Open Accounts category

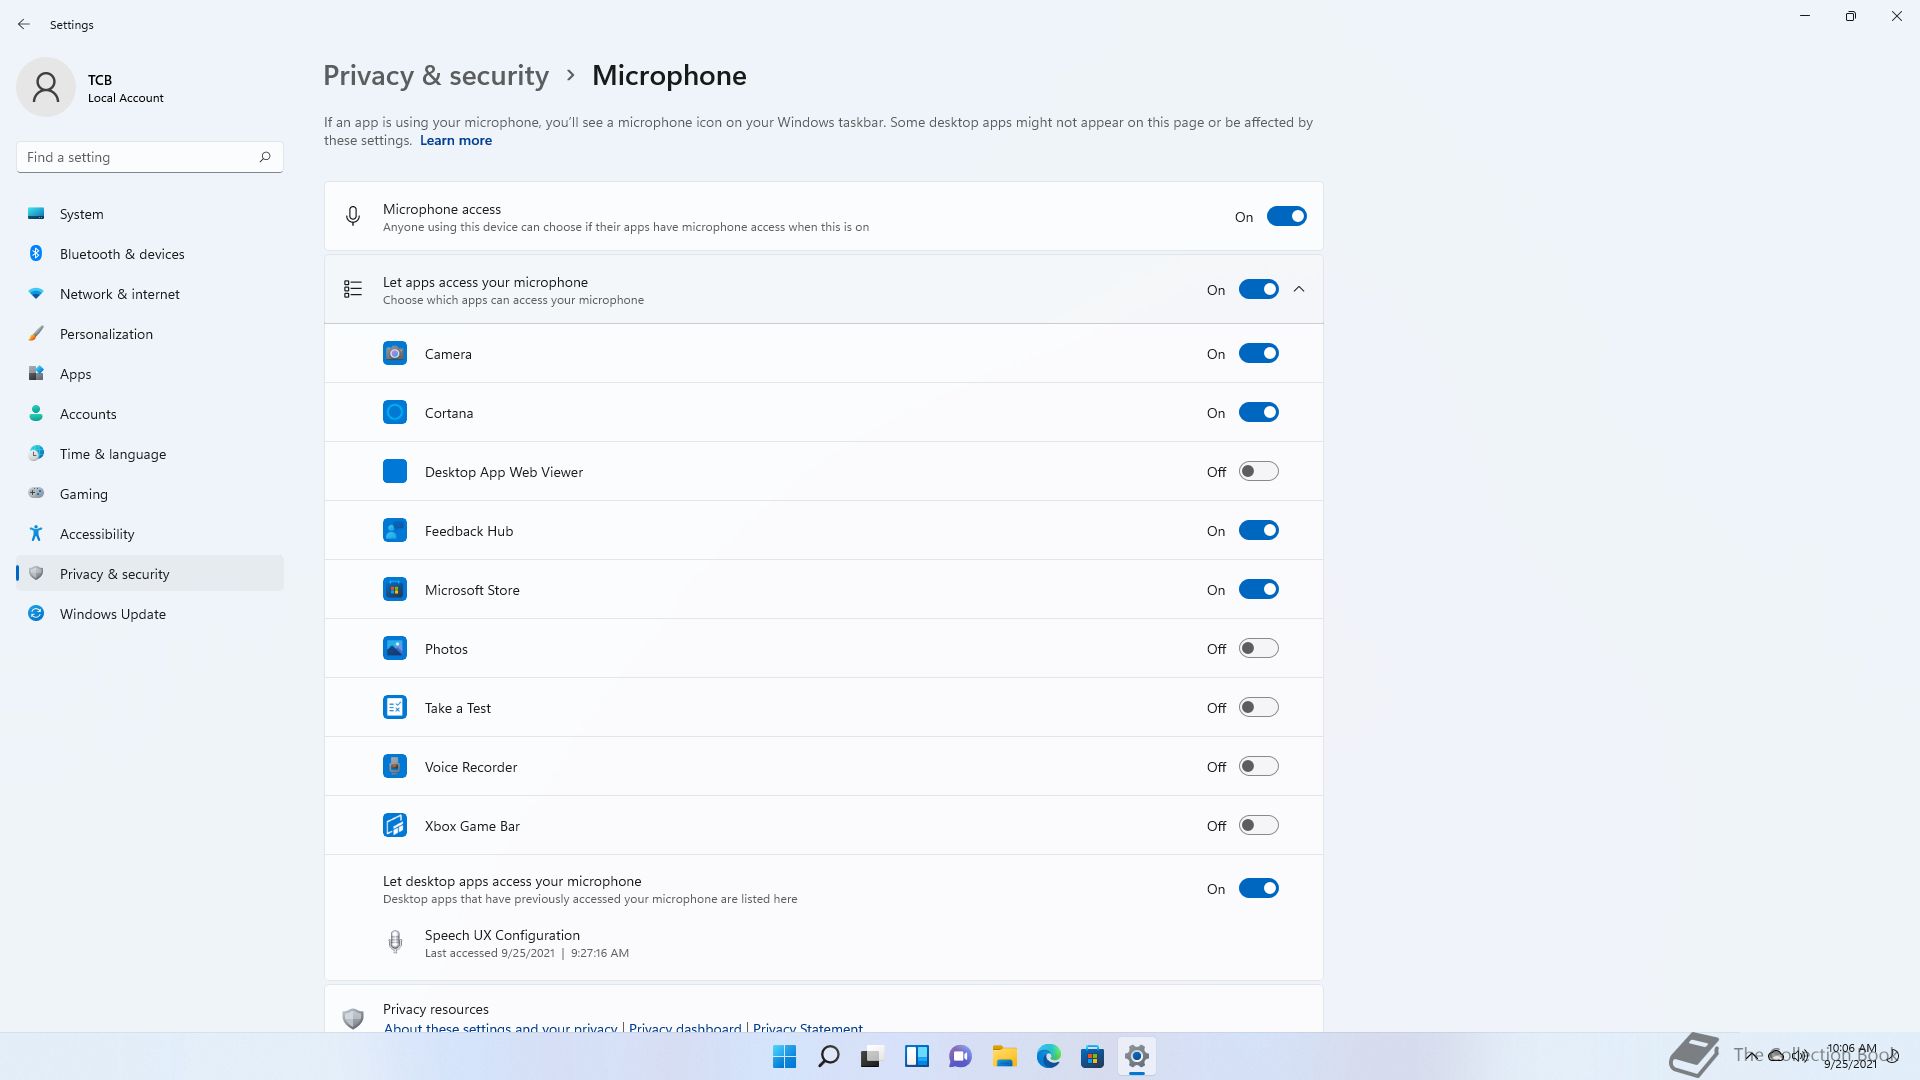pos(150,414)
